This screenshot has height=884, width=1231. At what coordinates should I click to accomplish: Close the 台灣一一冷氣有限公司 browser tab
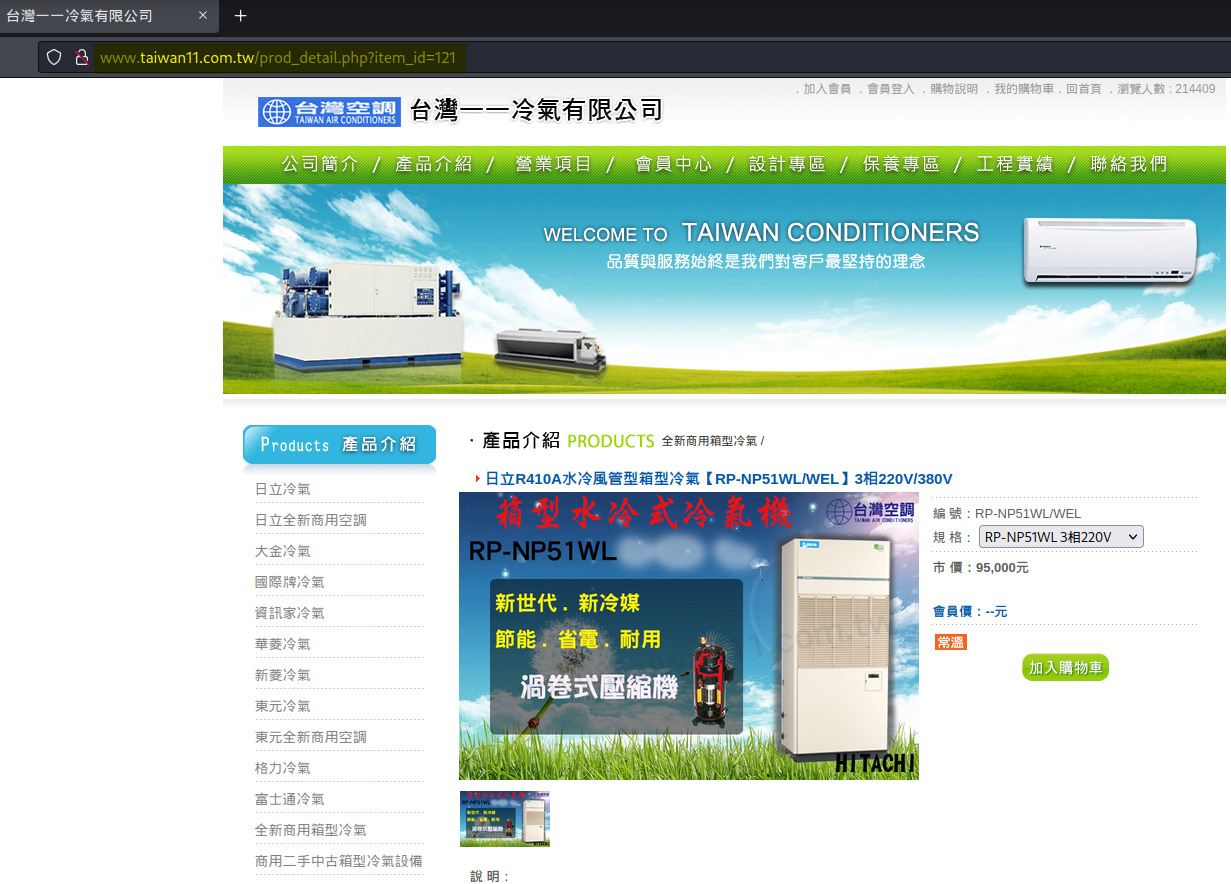pyautogui.click(x=203, y=16)
